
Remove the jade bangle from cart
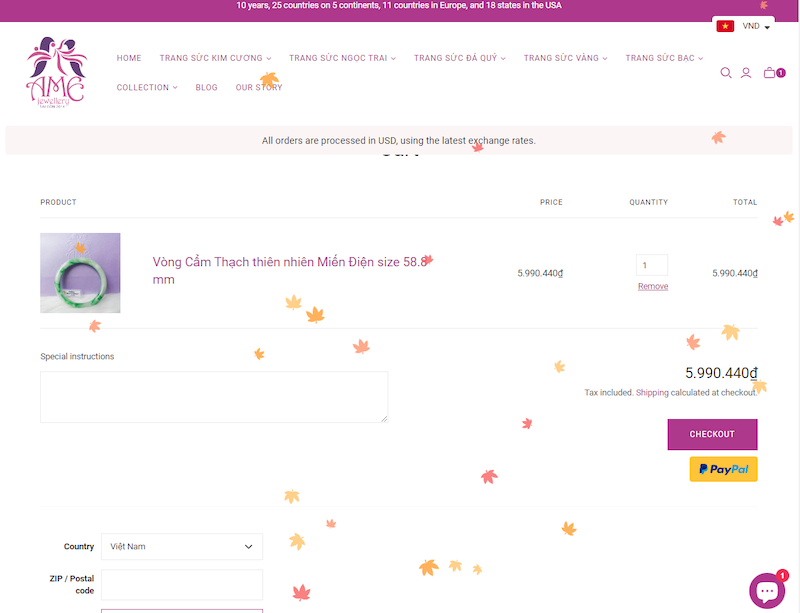pos(653,287)
